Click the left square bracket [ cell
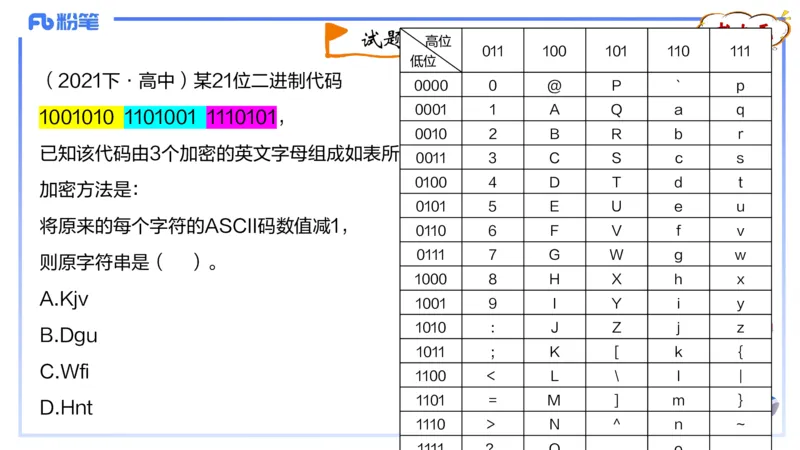The width and height of the screenshot is (800, 450). [616, 352]
